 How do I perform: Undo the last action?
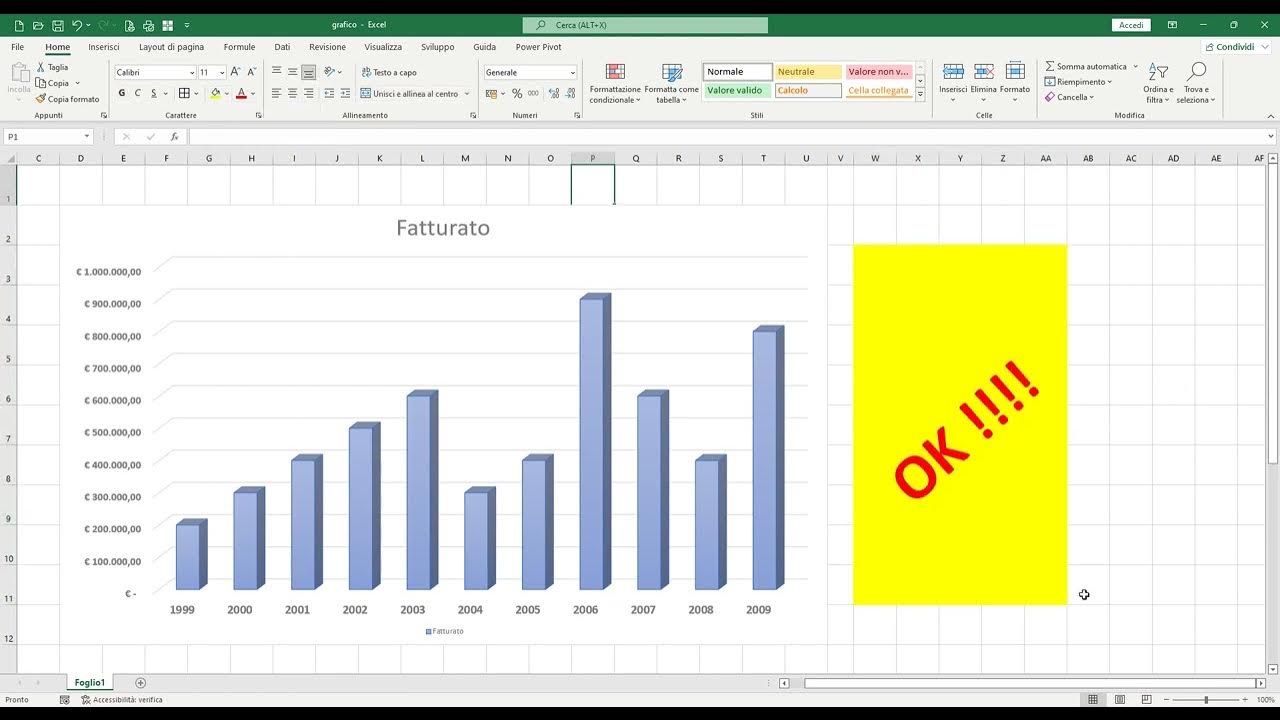(x=77, y=25)
